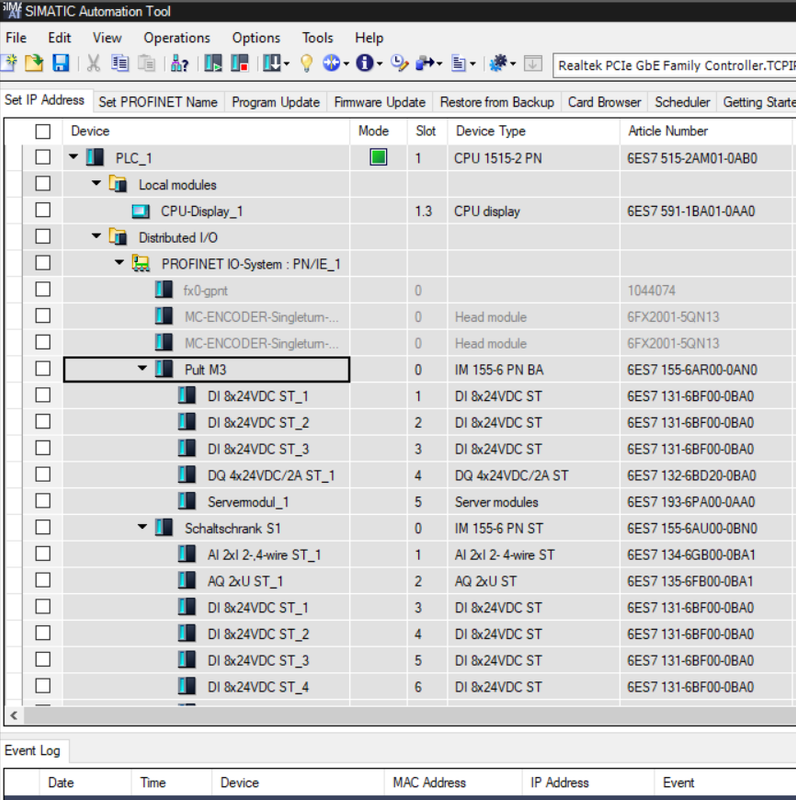Open the Download icon dropdown arrow
This screenshot has height=800, width=796.
pyautogui.click(x=286, y=64)
